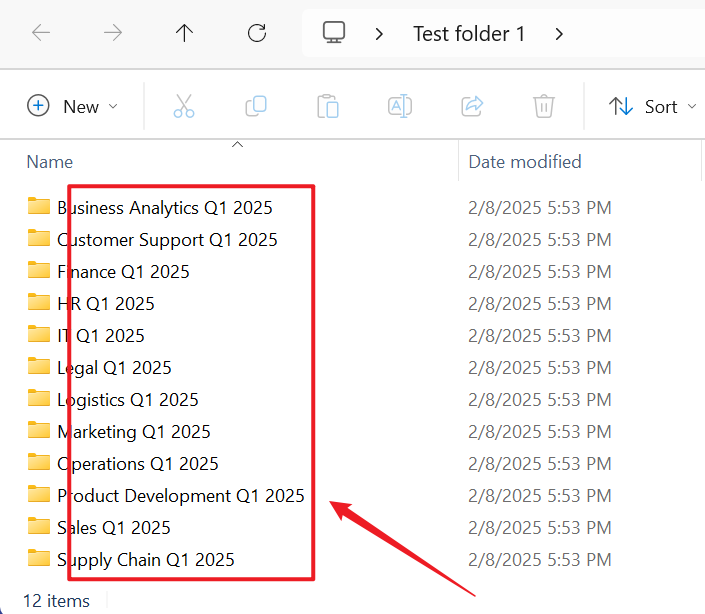Click the Forward navigation arrow
The height and width of the screenshot is (614, 705).
tap(113, 33)
